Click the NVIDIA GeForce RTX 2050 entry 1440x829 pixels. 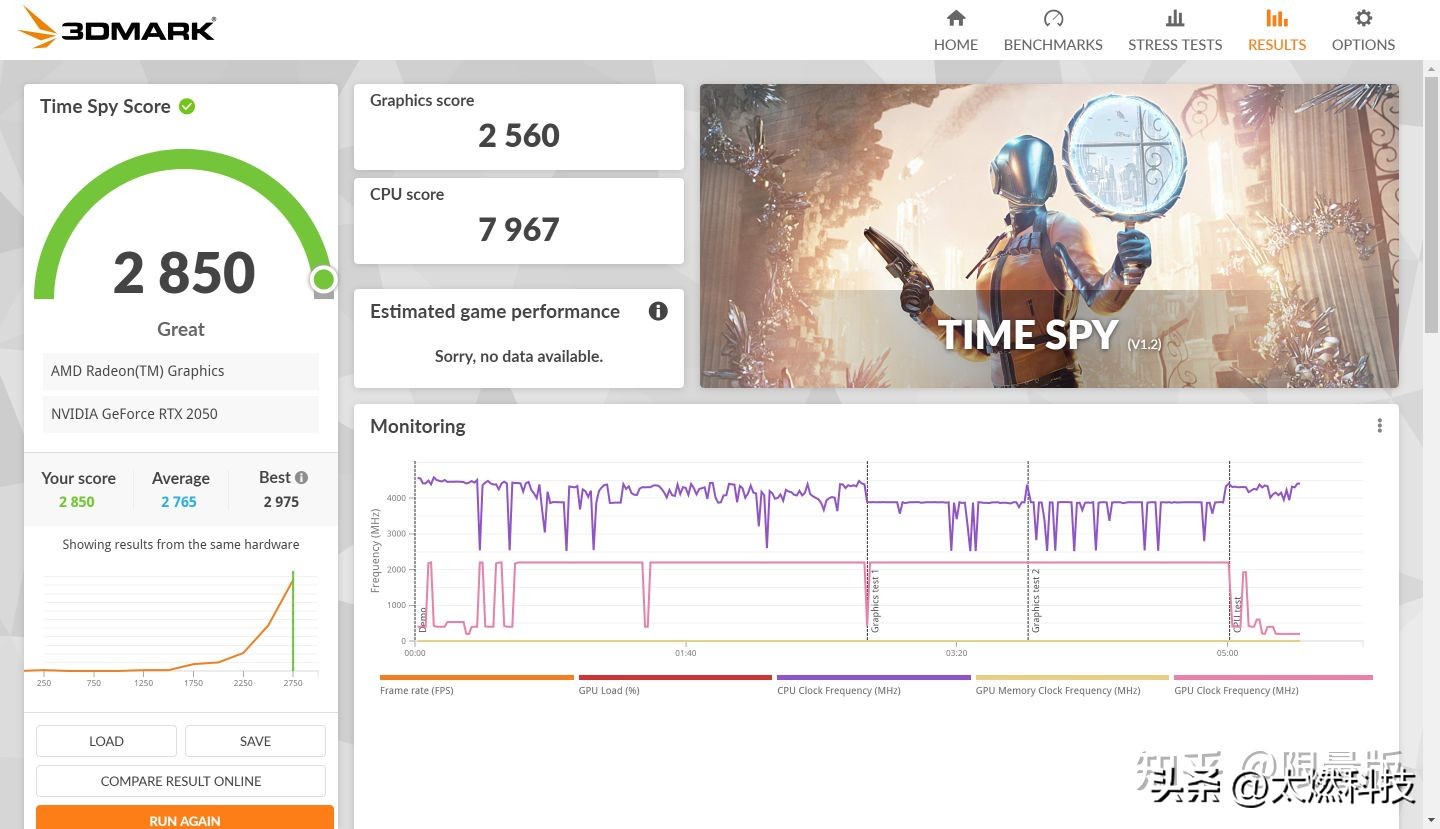click(x=181, y=414)
